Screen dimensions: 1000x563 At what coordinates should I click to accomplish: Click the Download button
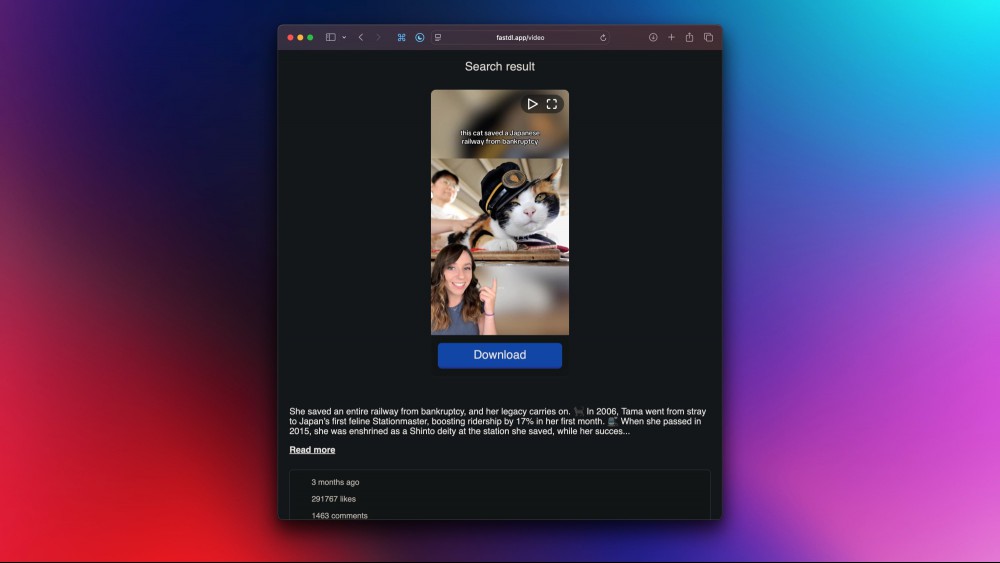click(500, 355)
